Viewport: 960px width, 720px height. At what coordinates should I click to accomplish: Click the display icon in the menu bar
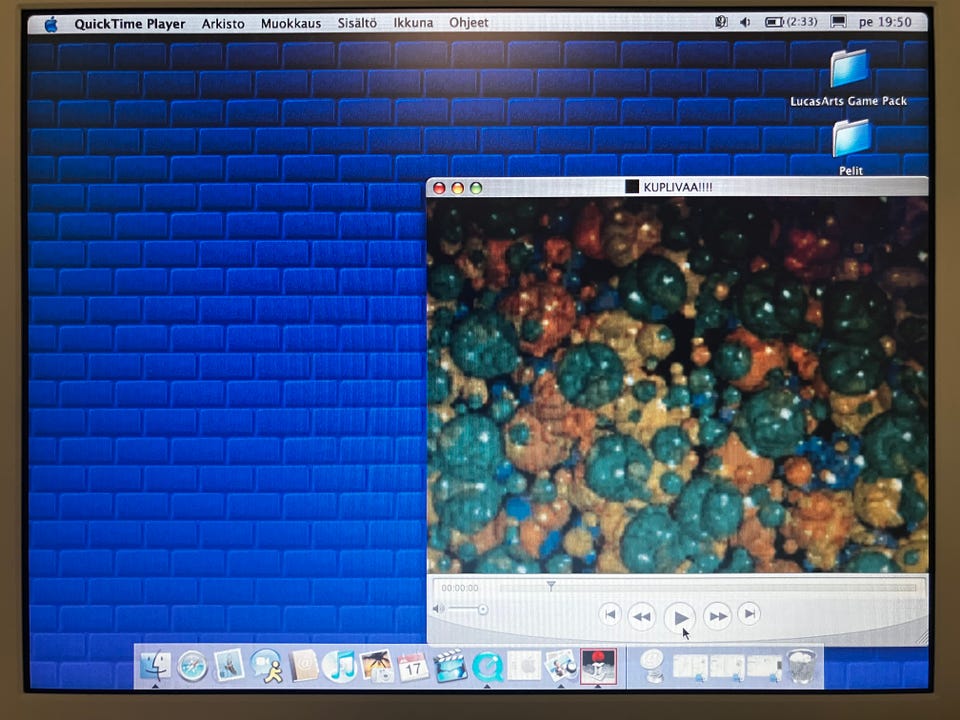(x=838, y=22)
